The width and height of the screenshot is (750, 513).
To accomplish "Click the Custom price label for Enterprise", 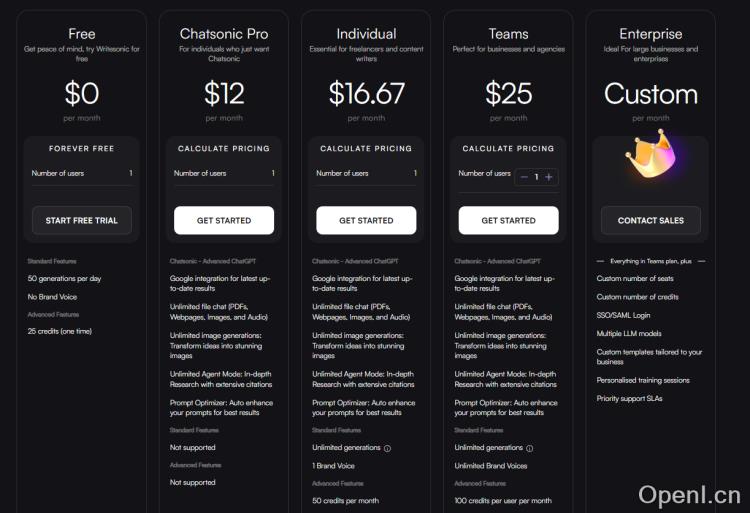I will [650, 93].
